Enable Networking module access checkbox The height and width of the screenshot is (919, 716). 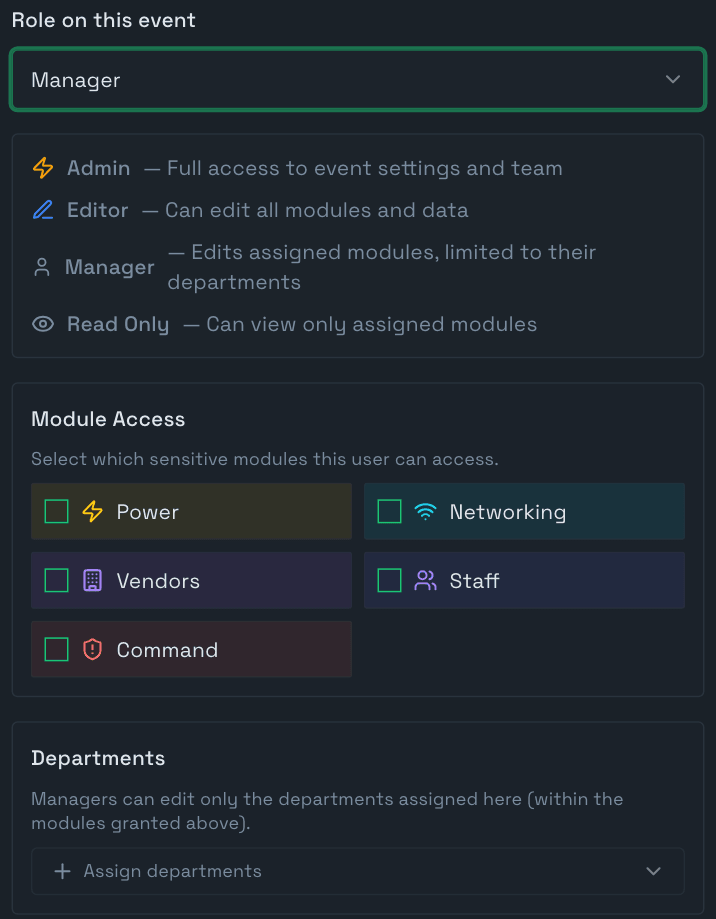pyautogui.click(x=389, y=511)
